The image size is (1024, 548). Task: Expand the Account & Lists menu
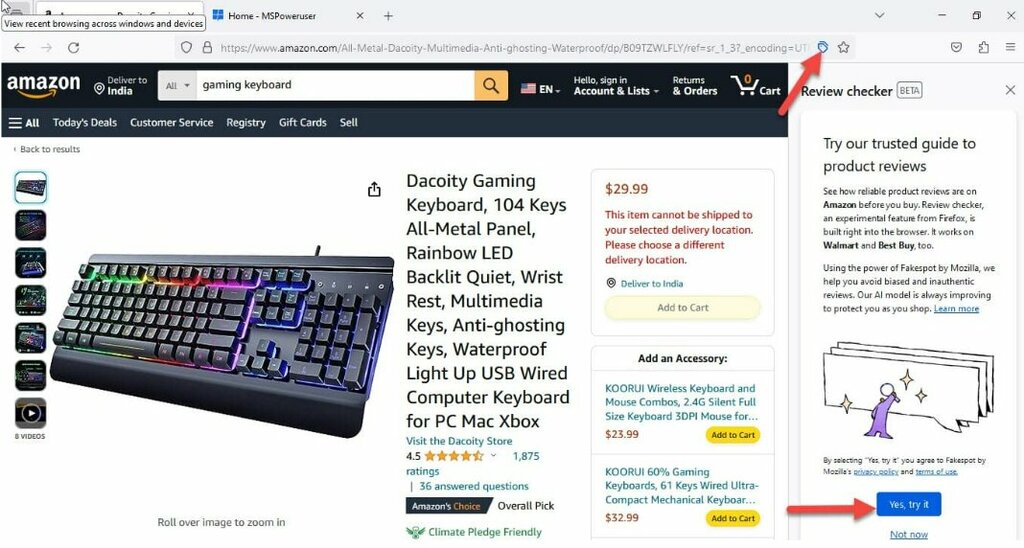[616, 86]
